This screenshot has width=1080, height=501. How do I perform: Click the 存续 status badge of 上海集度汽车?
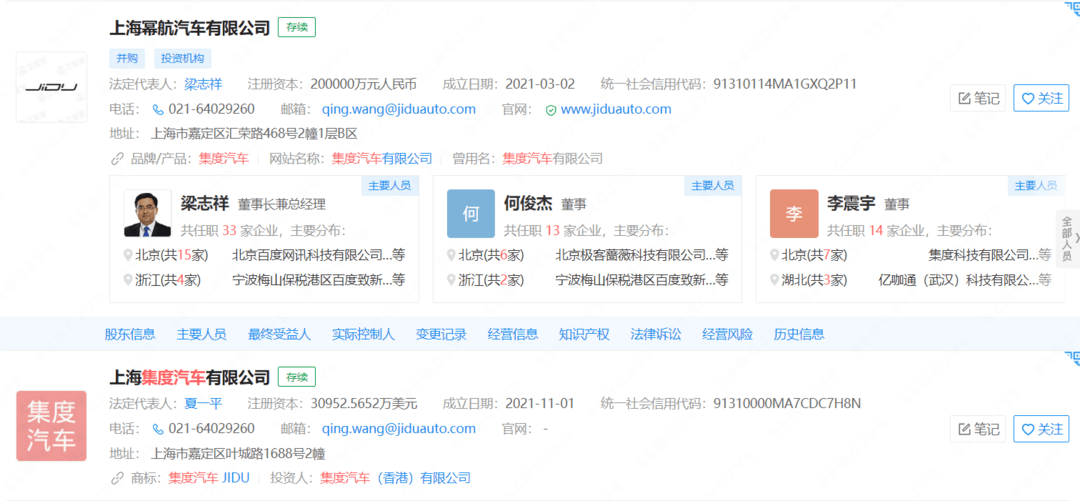[297, 377]
